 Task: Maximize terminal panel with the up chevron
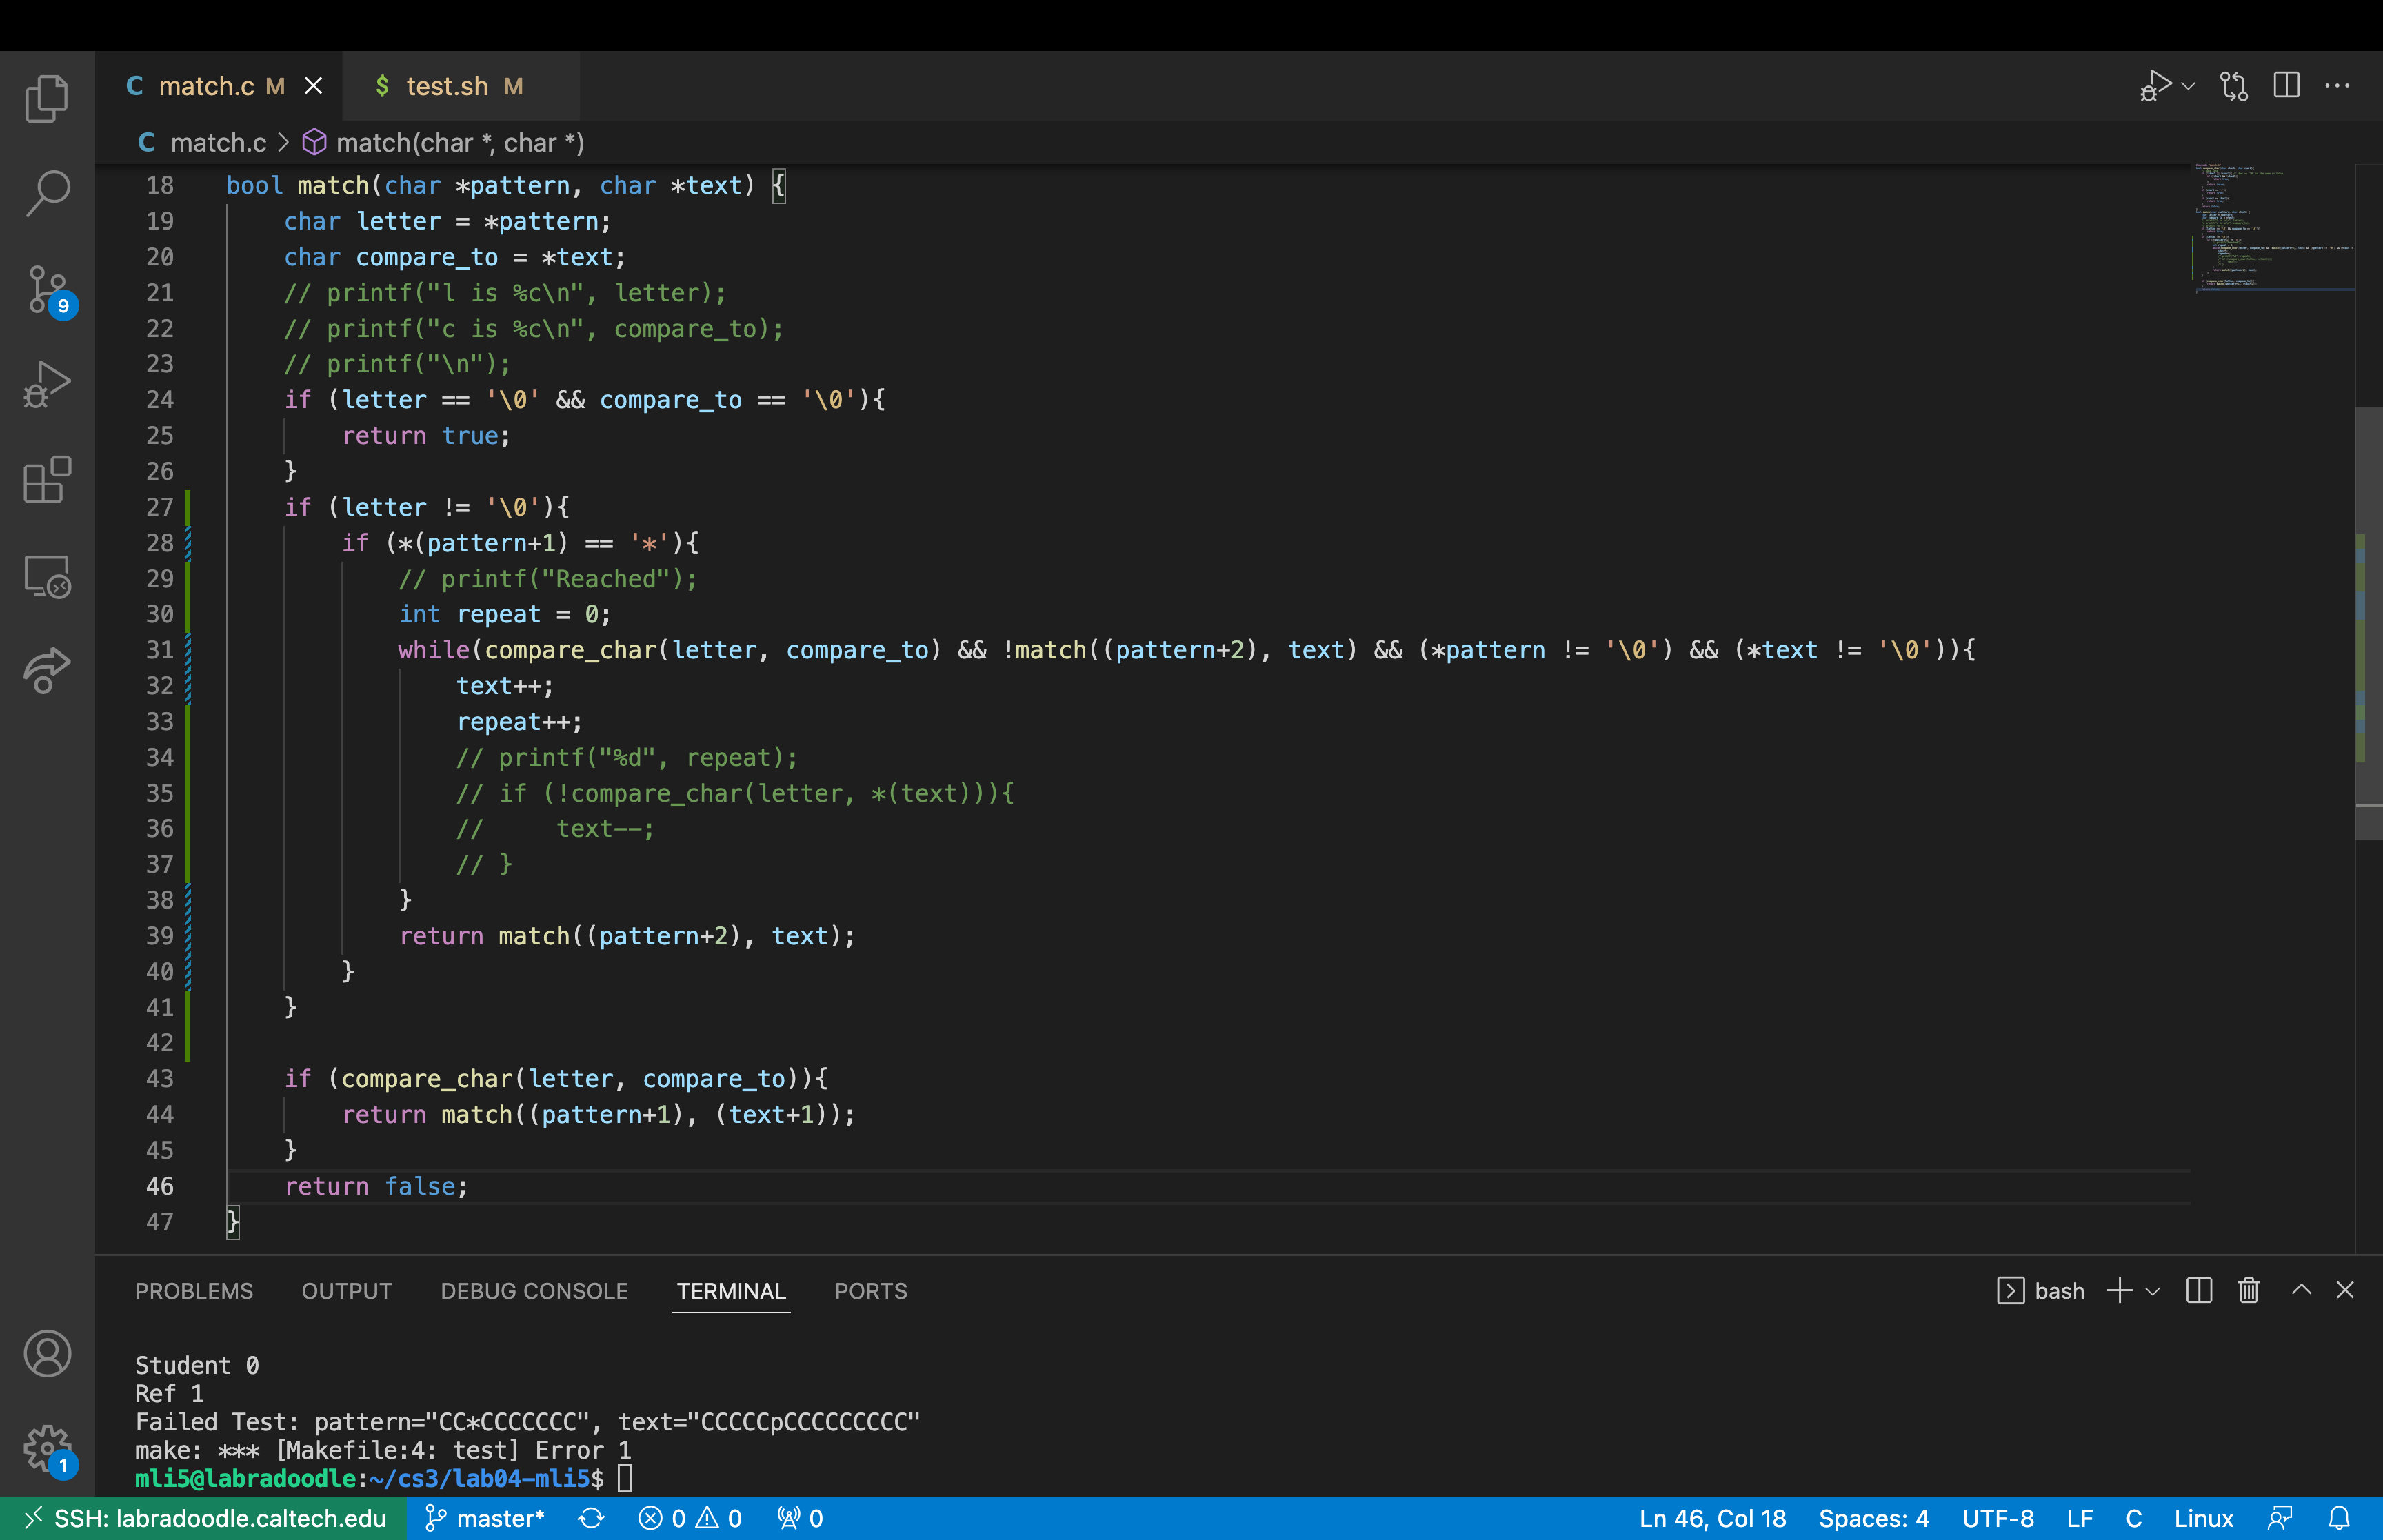click(2301, 1290)
